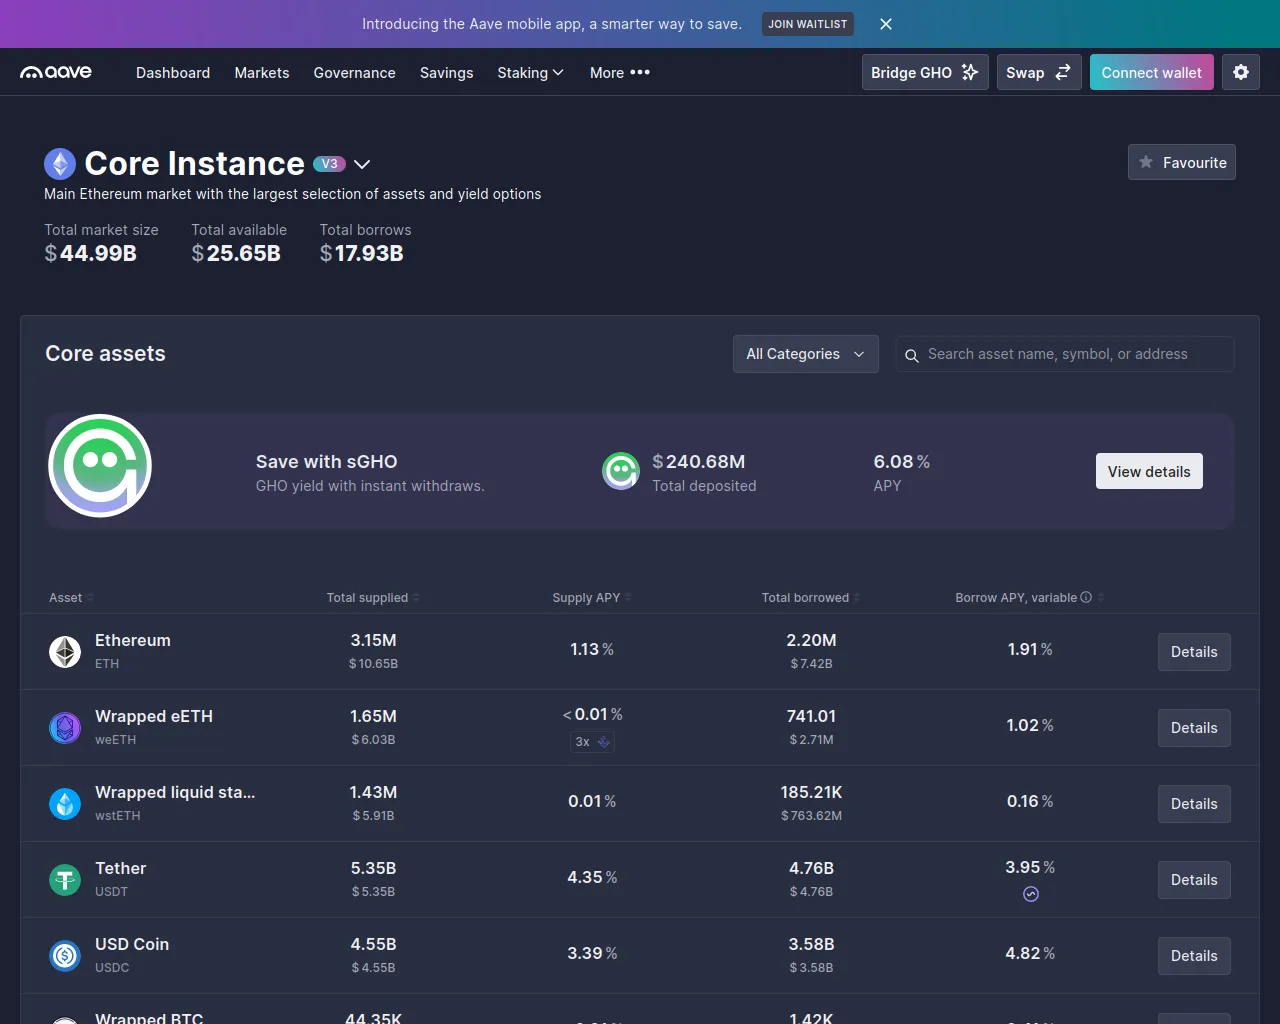This screenshot has width=1280, height=1024.
Task: Open the Savings page
Action: pos(446,72)
